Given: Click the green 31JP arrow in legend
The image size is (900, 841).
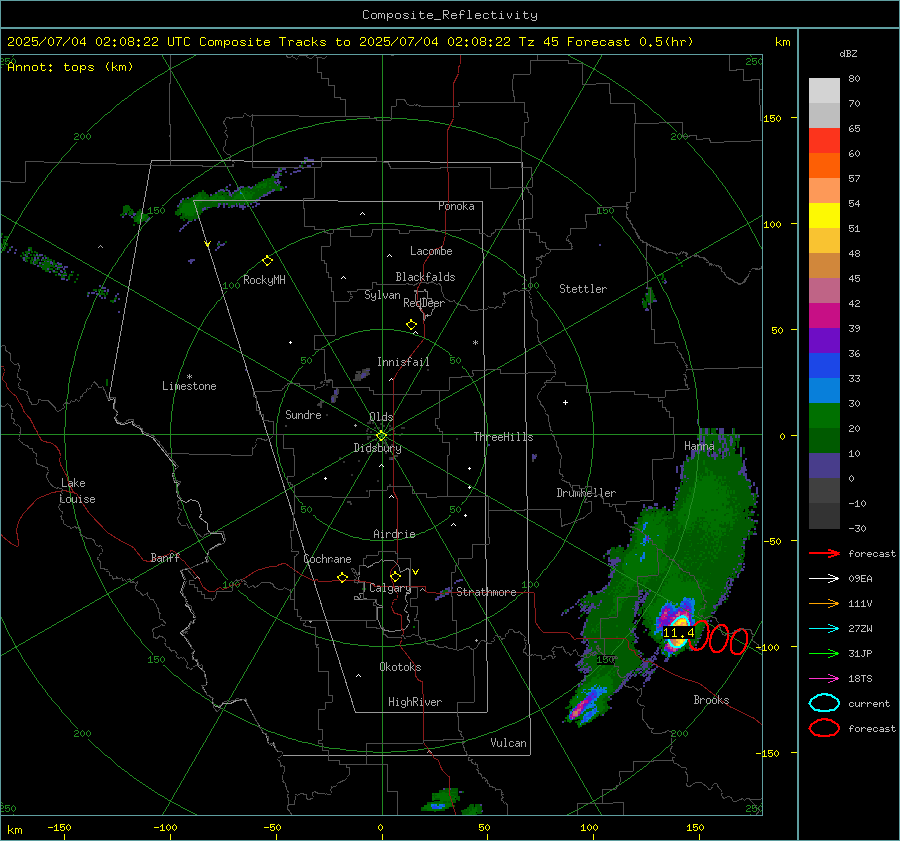Looking at the screenshot, I should point(824,653).
